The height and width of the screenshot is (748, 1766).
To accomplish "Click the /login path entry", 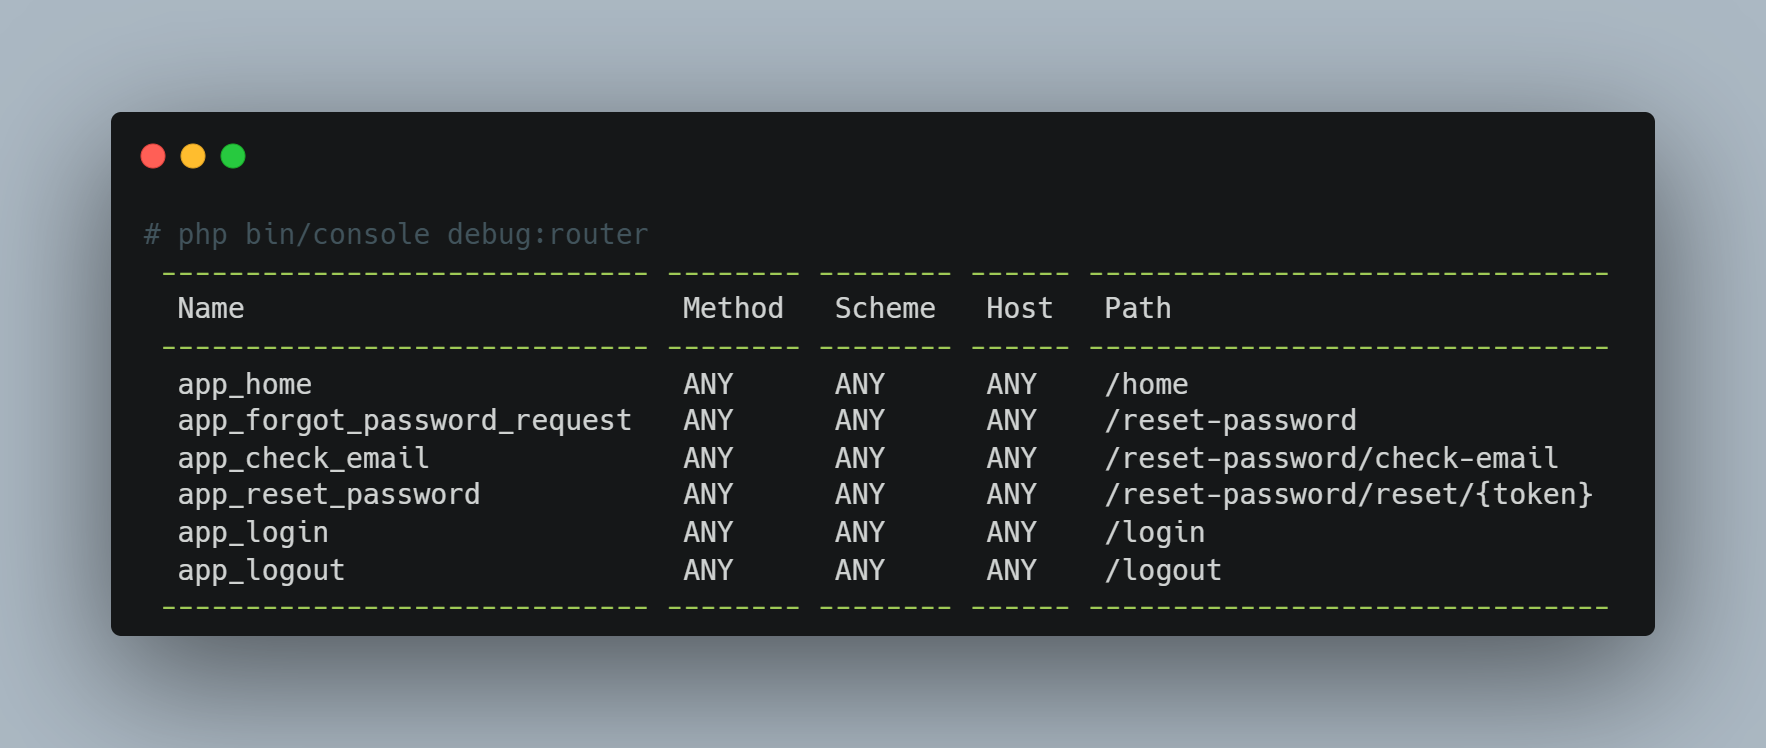I will click(1154, 532).
